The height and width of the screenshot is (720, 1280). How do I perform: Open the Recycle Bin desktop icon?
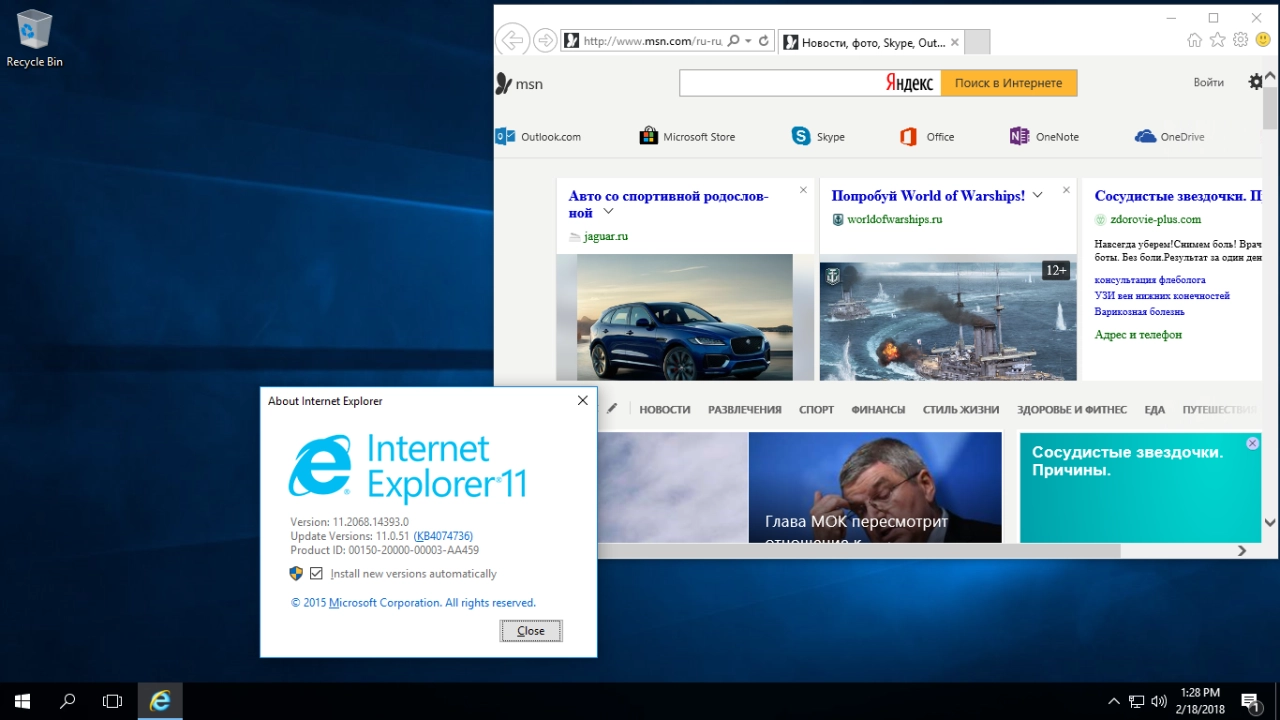click(34, 38)
